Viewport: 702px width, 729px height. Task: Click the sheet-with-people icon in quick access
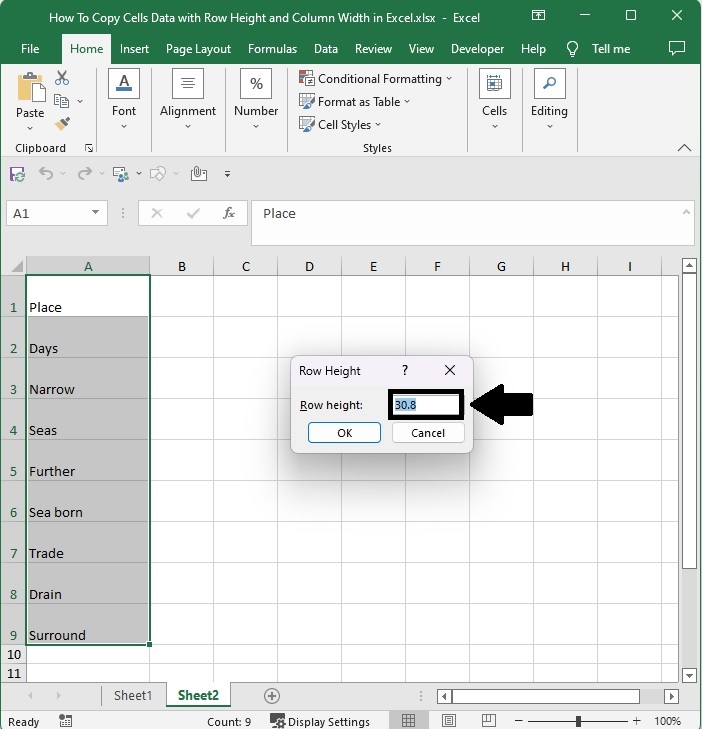[121, 174]
